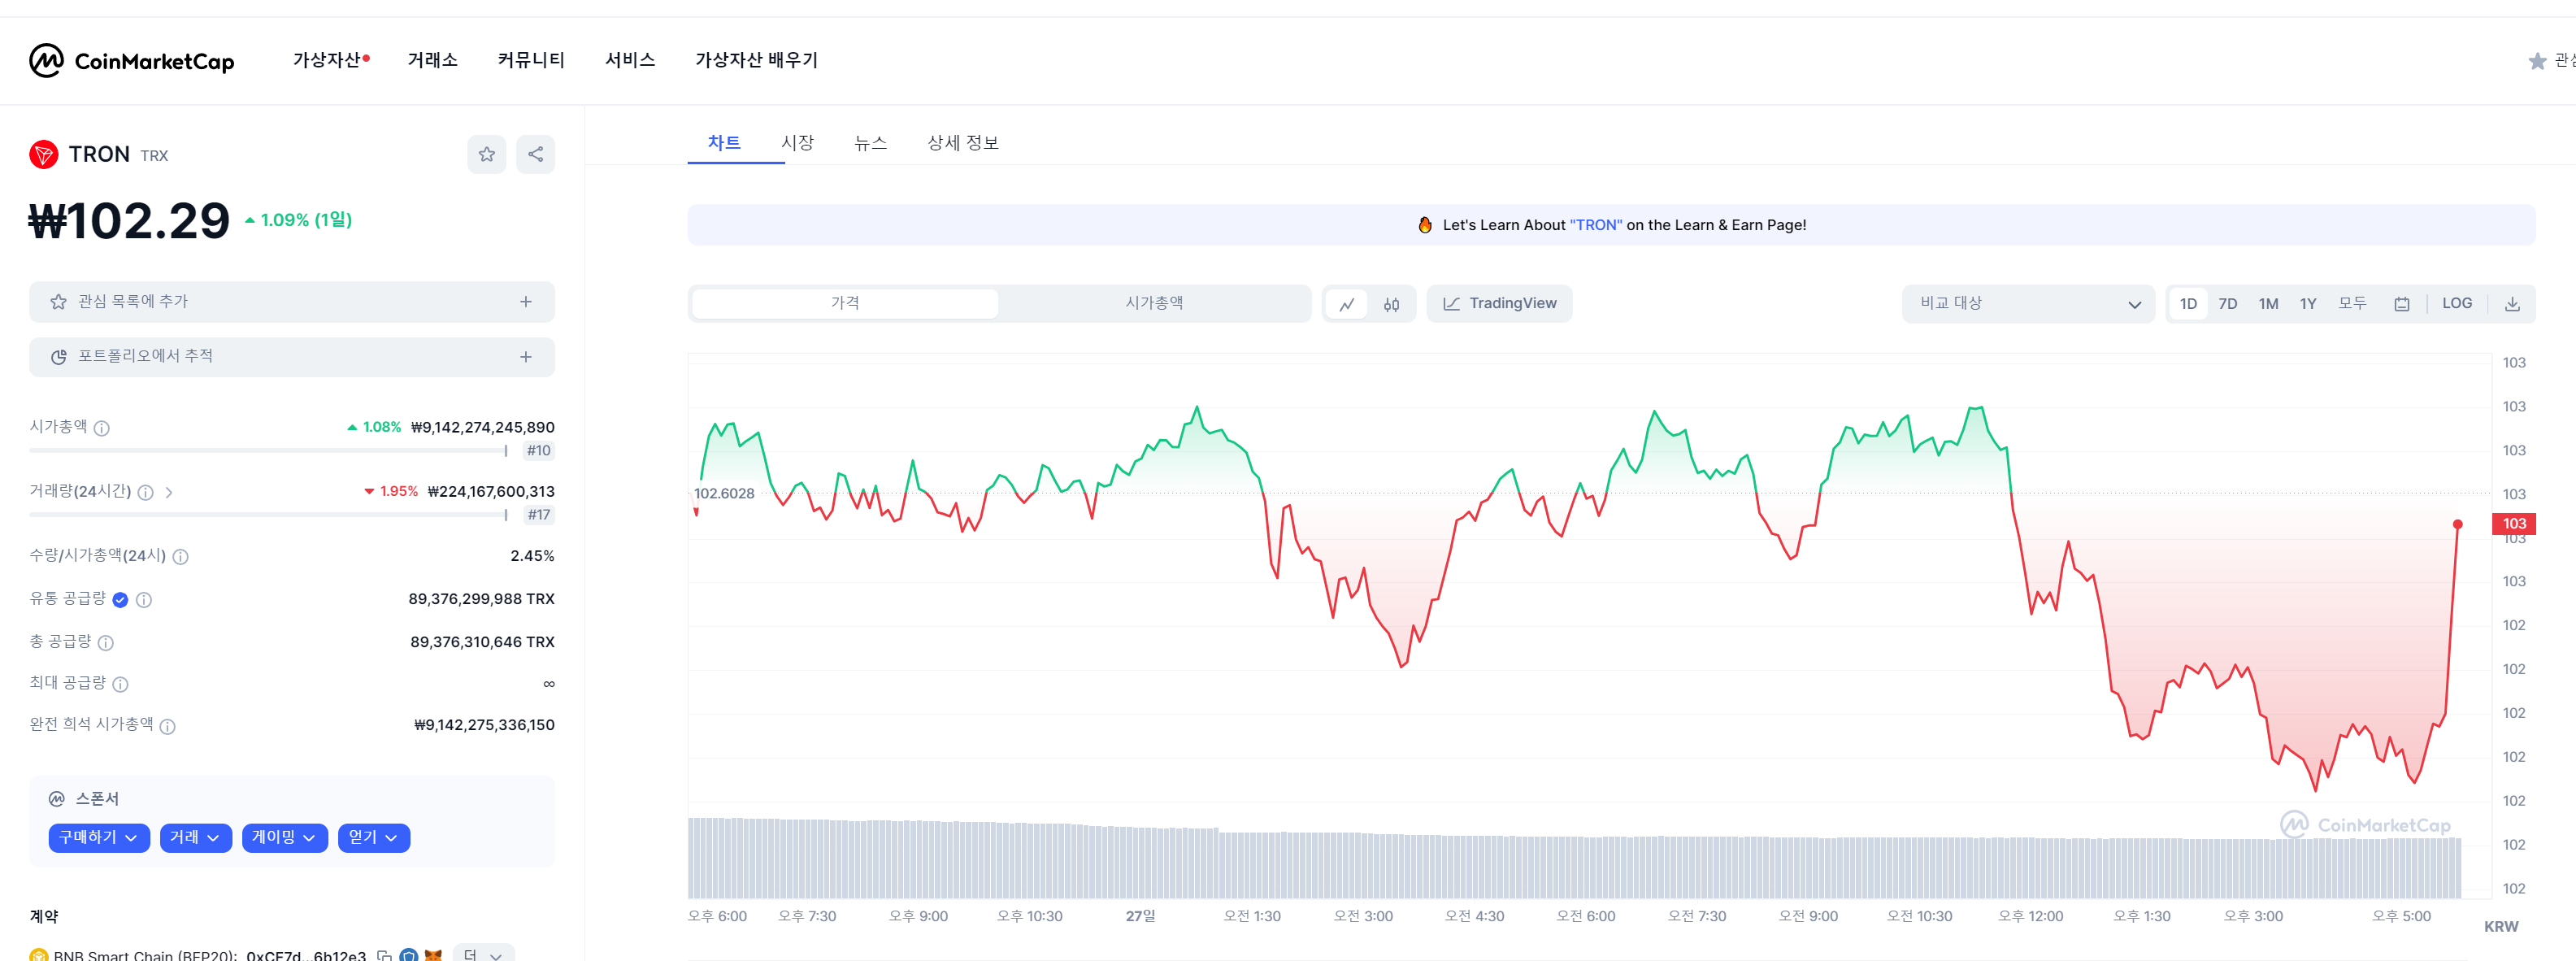
Task: Click the TradingView button
Action: click(x=1498, y=304)
